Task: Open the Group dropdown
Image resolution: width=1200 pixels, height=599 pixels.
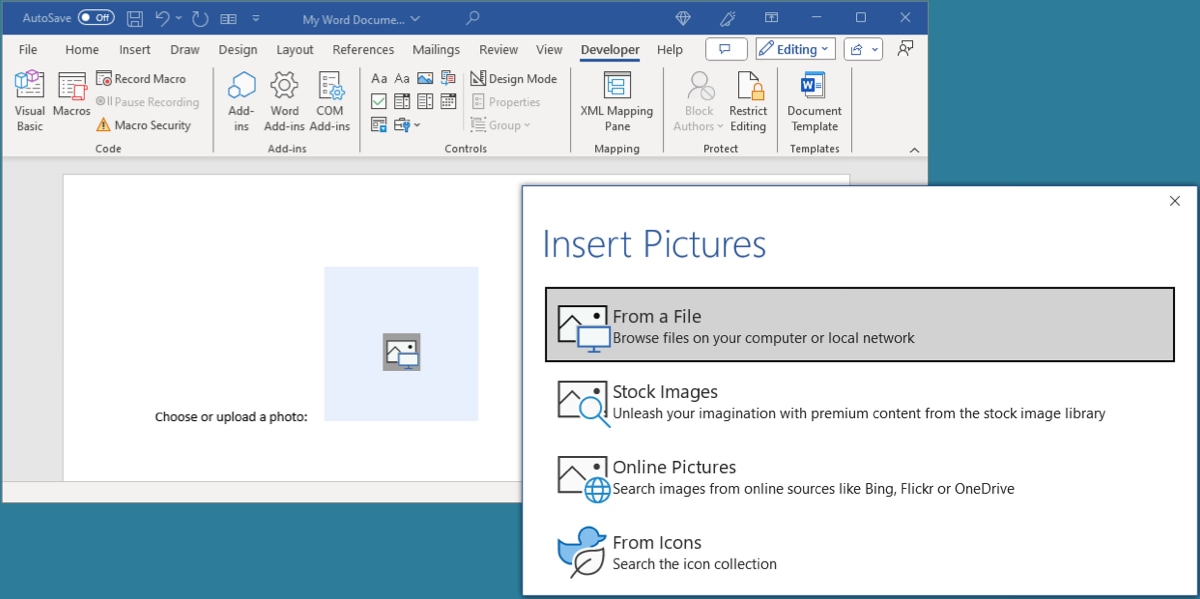Action: 502,124
